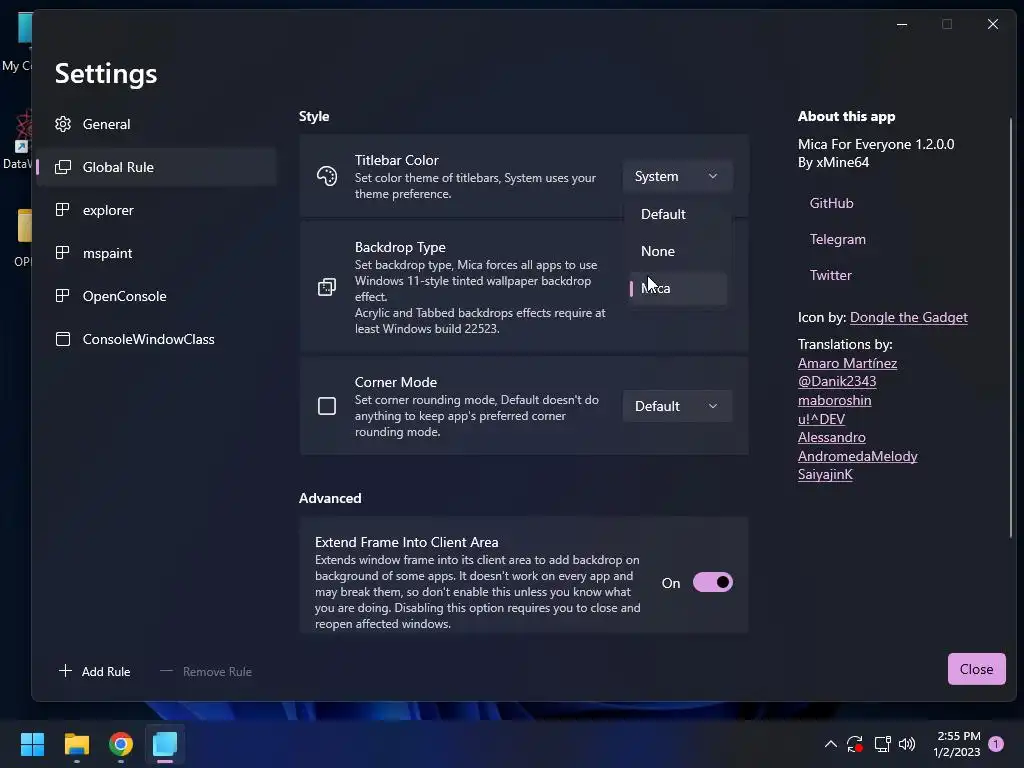
Task: Open SaiyajinK translator link
Action: (x=825, y=475)
